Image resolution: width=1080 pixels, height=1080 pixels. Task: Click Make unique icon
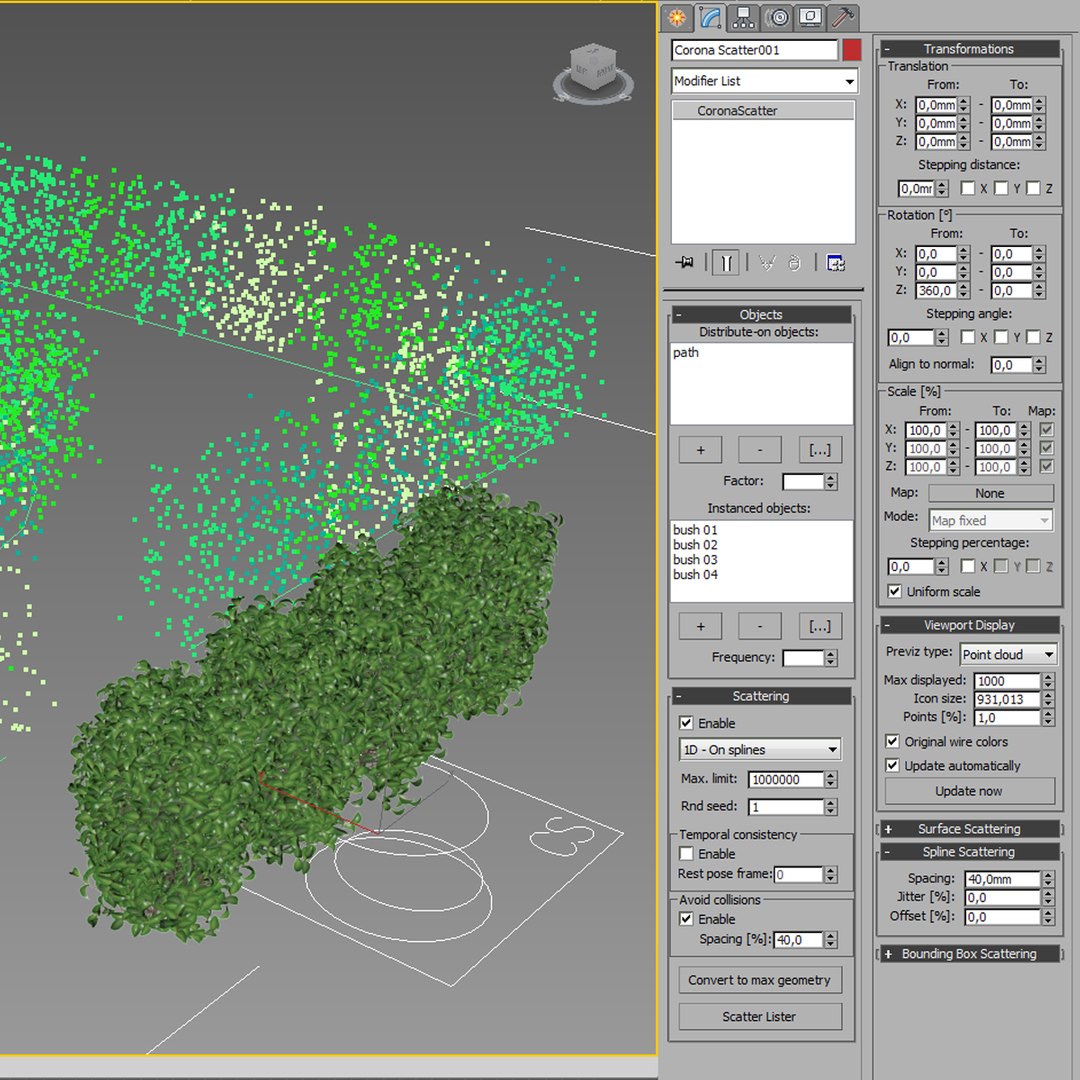point(767,262)
